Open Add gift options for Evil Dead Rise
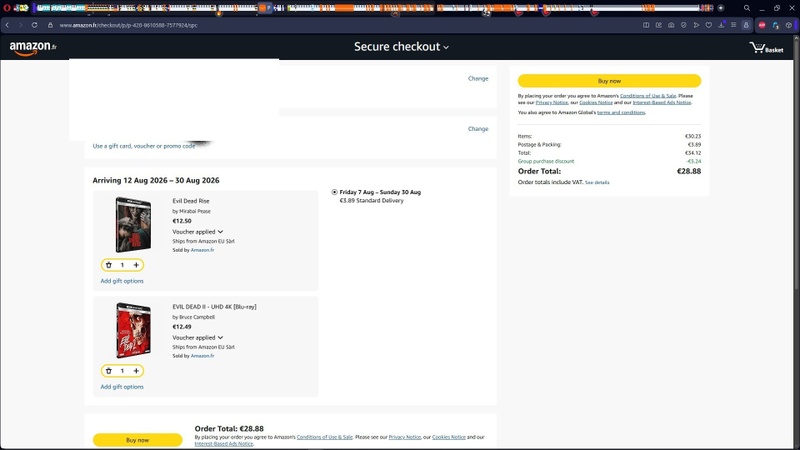Viewport: 800px width, 450px height. pos(122,281)
